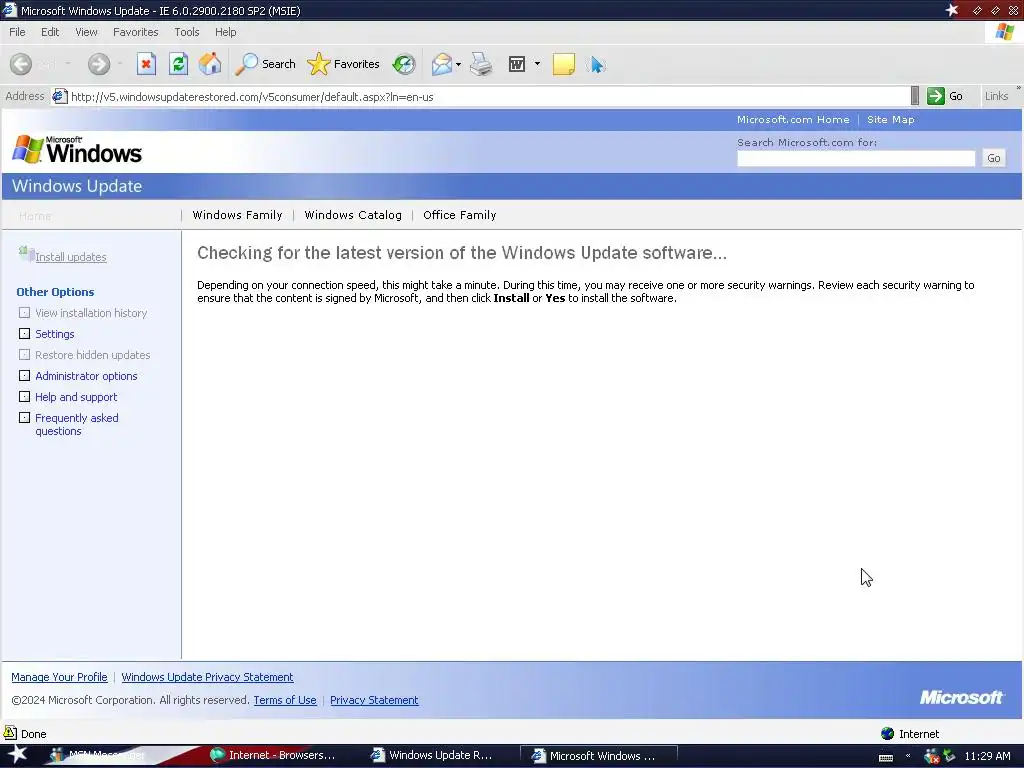
Task: Expand the Forward button history arrow
Action: [120, 64]
